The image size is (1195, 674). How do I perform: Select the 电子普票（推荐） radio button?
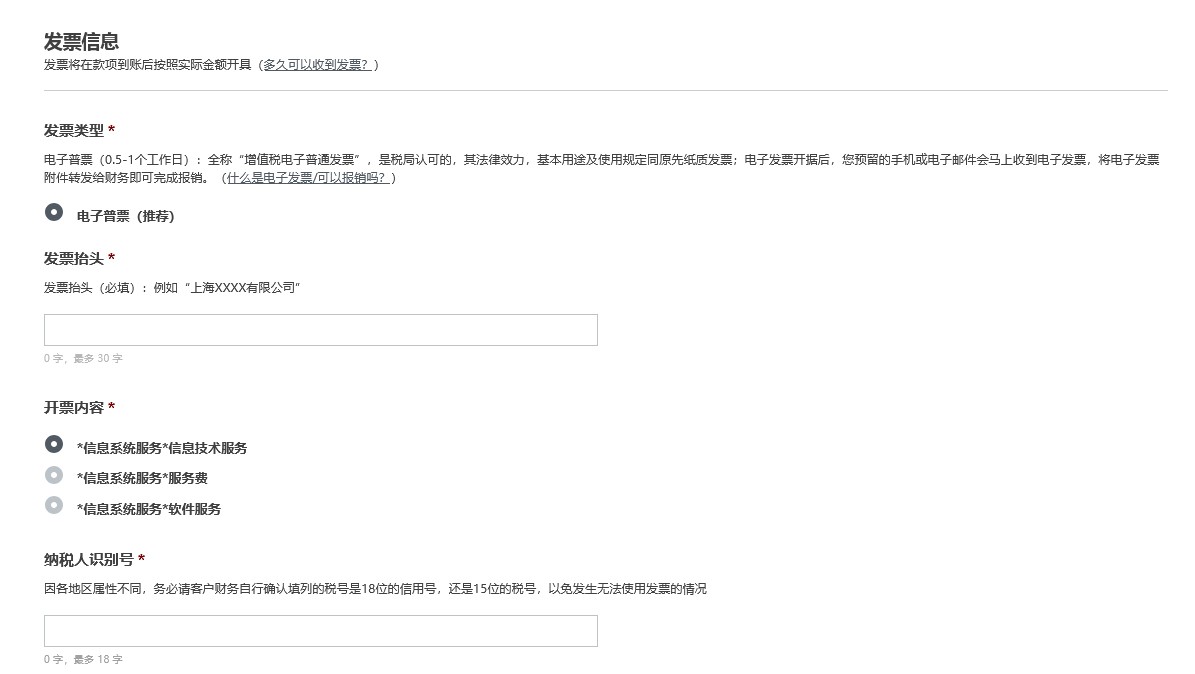[54, 212]
